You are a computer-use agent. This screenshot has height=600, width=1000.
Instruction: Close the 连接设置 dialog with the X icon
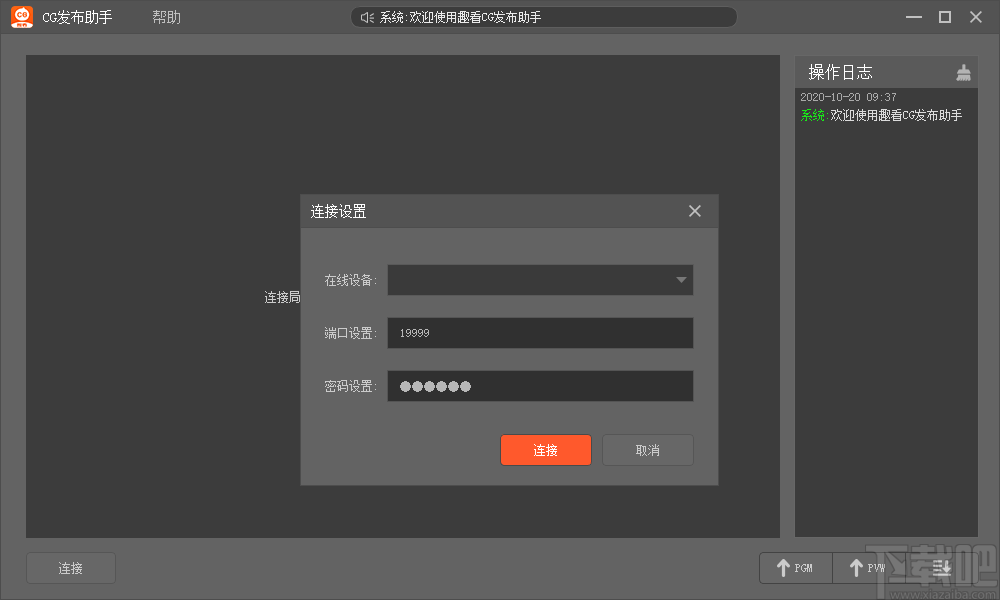pos(694,211)
